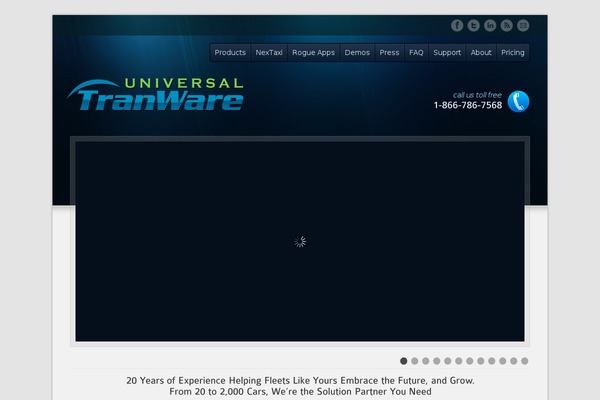The width and height of the screenshot is (600, 400).
Task: Open the Products menu item
Action: [x=230, y=52]
